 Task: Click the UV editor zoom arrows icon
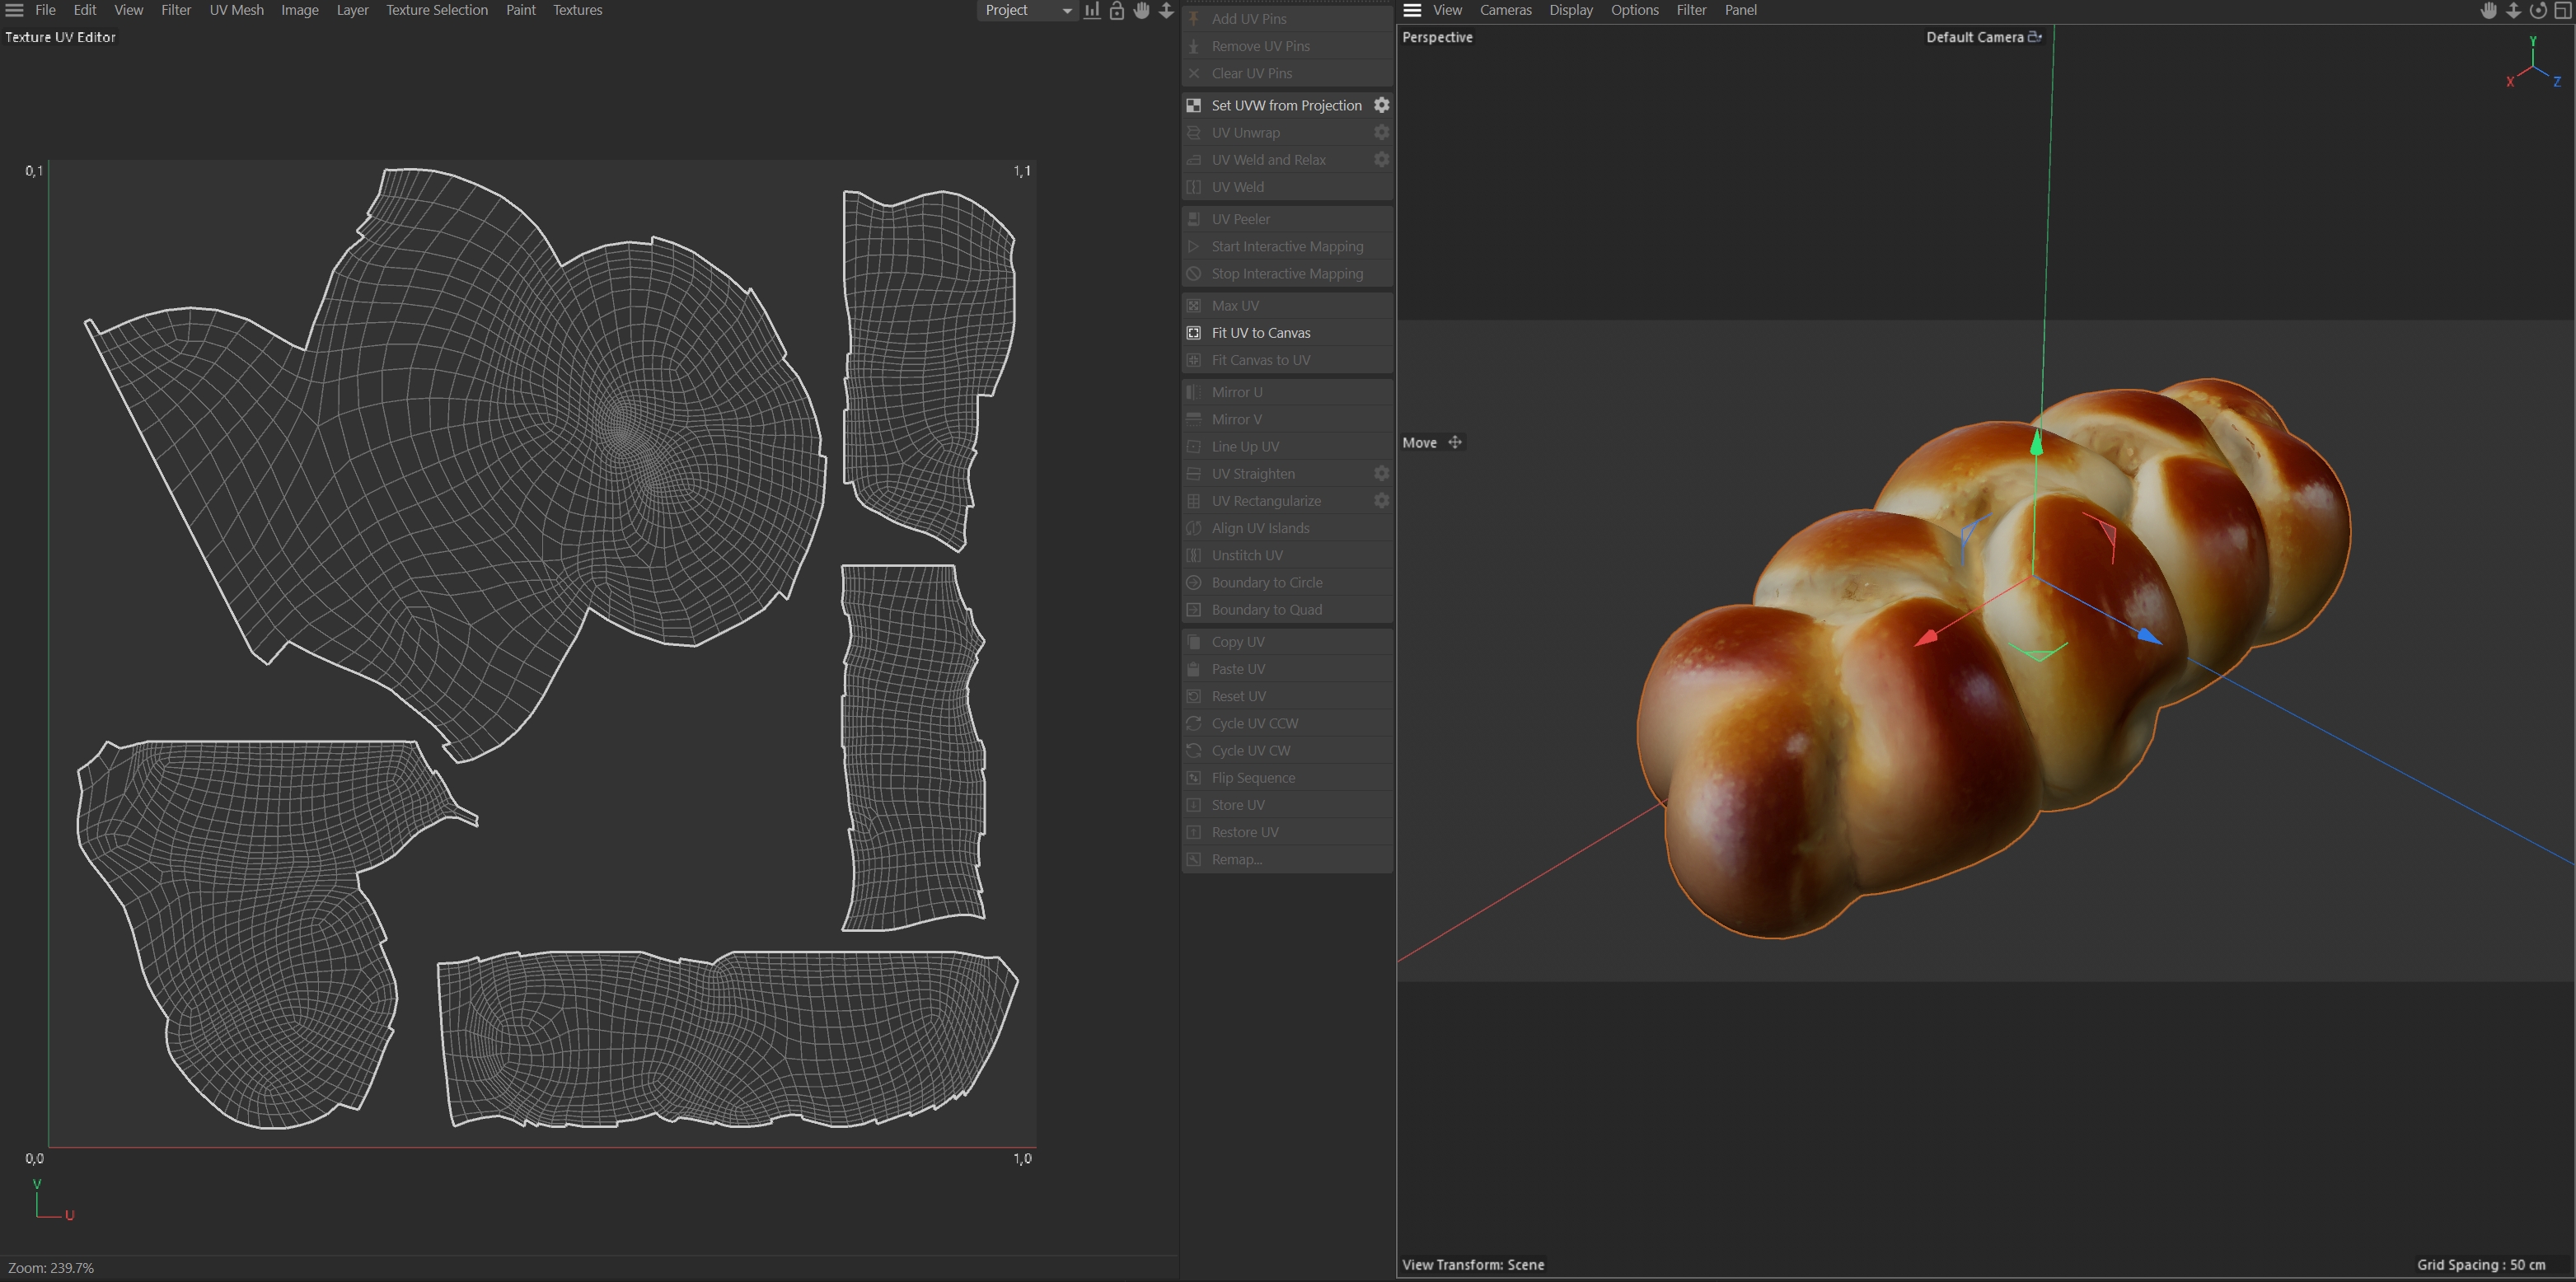pyautogui.click(x=1166, y=10)
